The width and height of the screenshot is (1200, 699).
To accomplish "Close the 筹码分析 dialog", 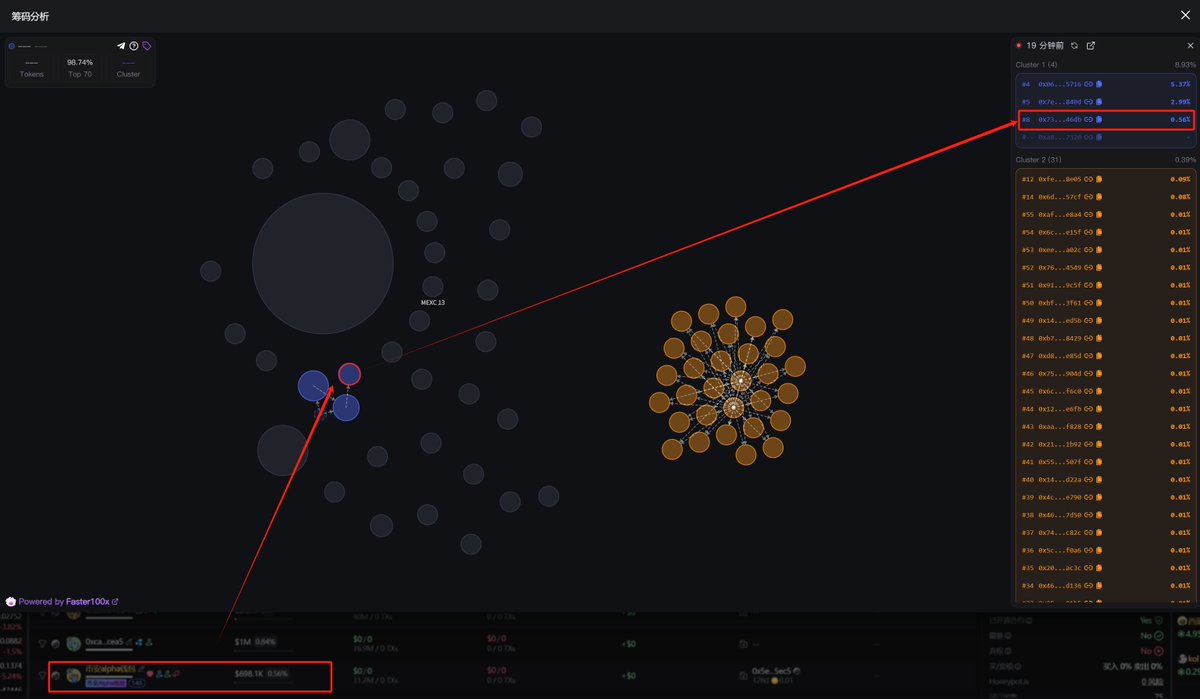I will click(x=1185, y=15).
